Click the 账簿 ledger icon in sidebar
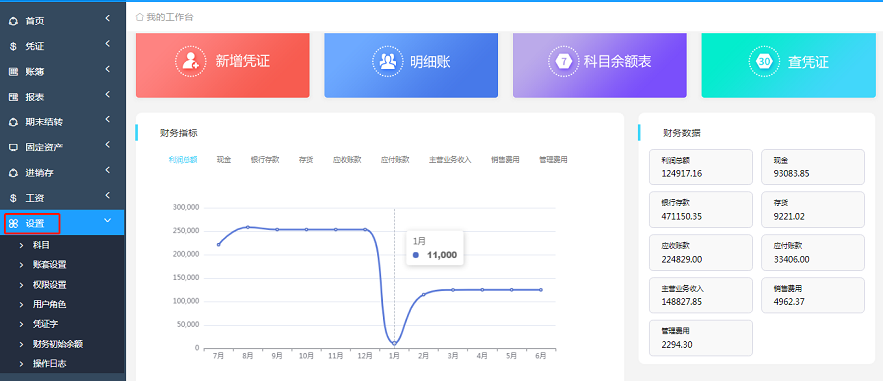The height and width of the screenshot is (381, 883). coord(14,72)
